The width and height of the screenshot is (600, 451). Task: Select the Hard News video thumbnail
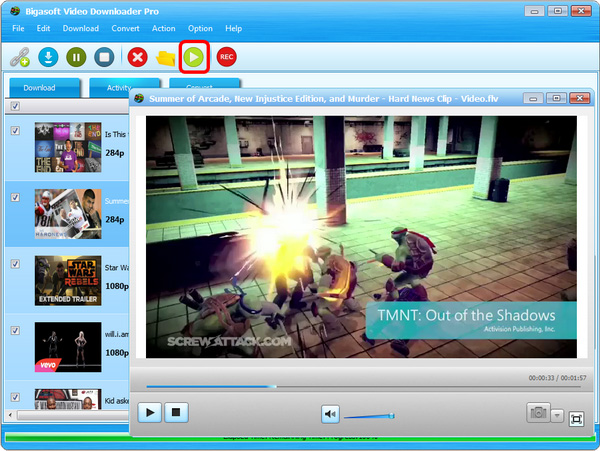[68, 214]
